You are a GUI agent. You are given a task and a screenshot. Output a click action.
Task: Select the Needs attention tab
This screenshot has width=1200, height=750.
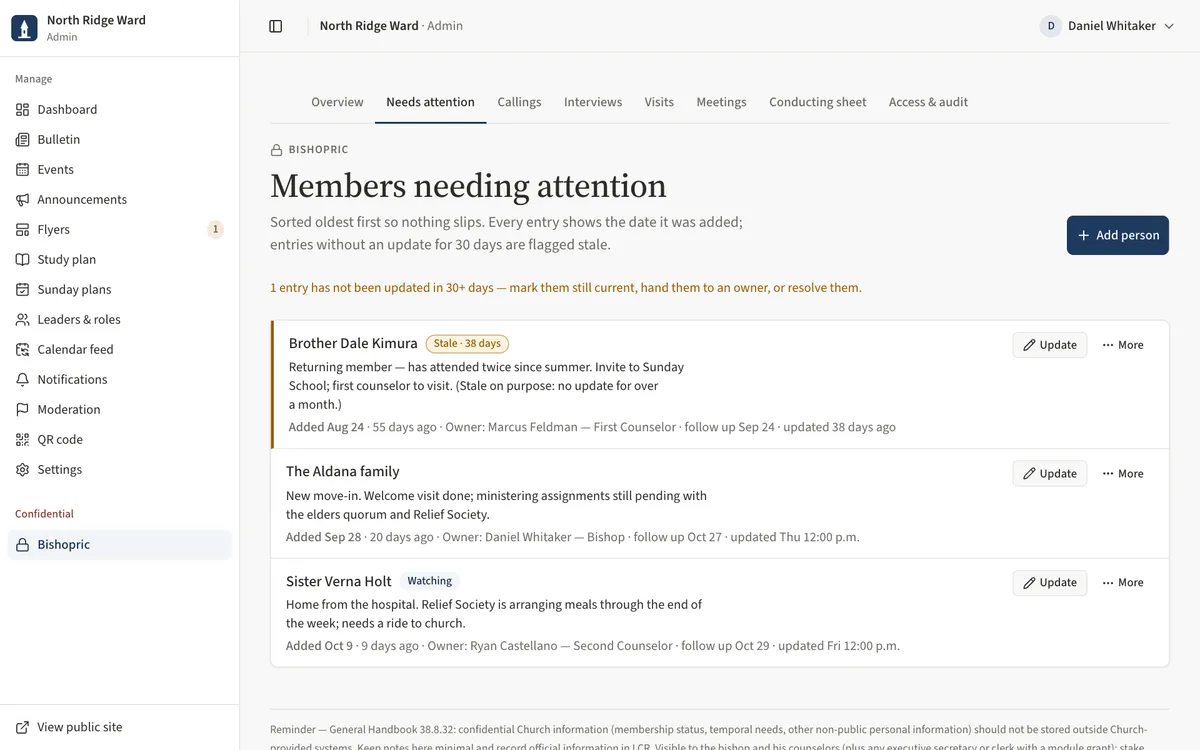pos(430,102)
